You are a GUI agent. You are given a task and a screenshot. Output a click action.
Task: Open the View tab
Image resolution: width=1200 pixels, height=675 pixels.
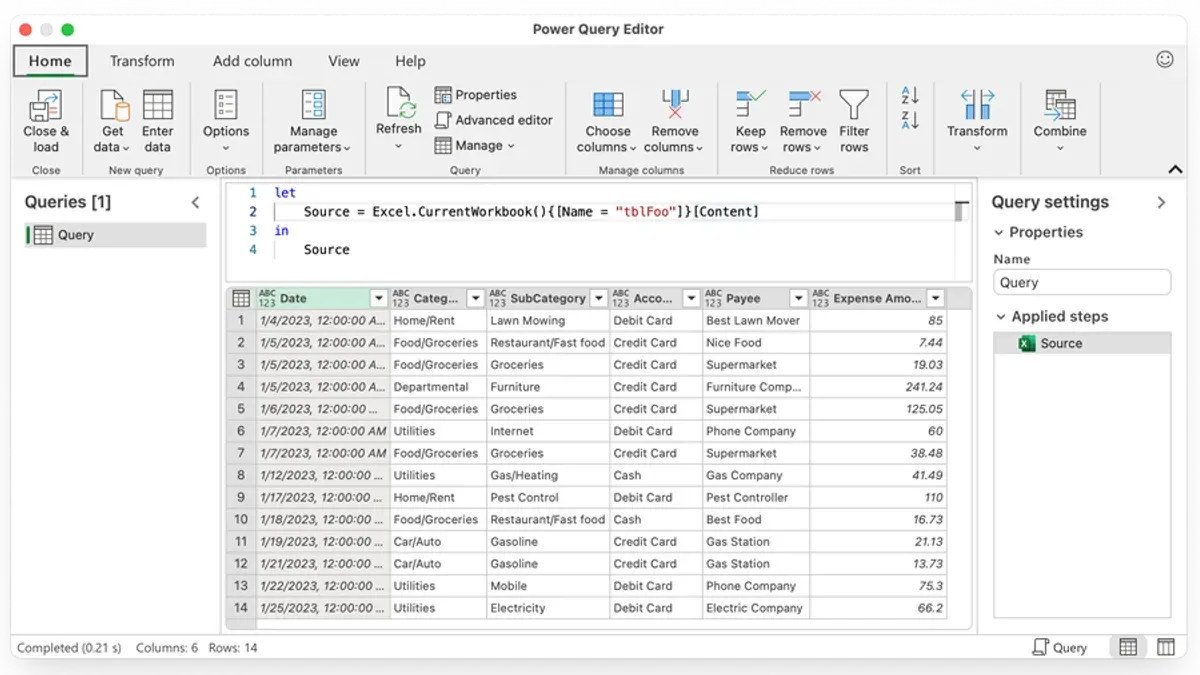pos(343,61)
